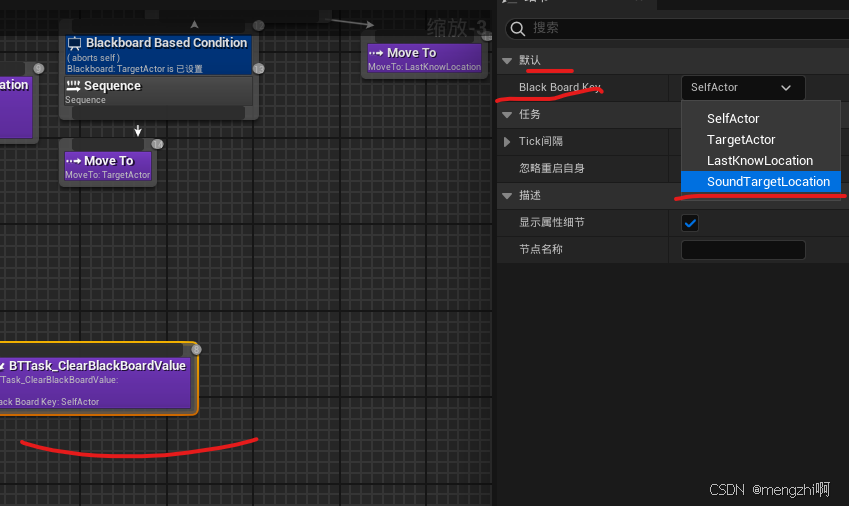Choose SoundTargetLocation from the key list
The width and height of the screenshot is (849, 506).
point(761,182)
